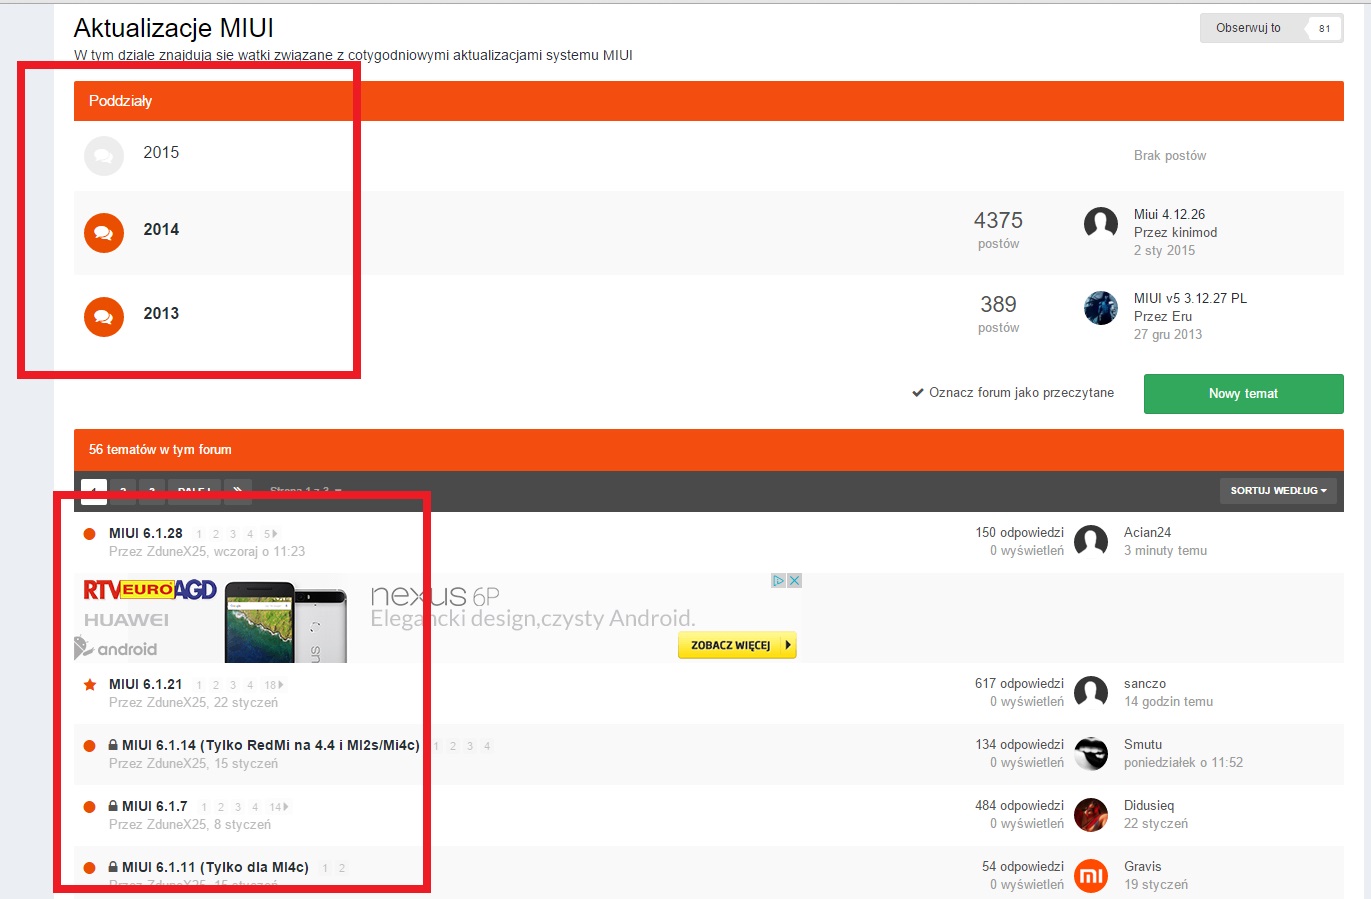
Task: Jump to page 18 of MIUI 6.1.21 topic
Action: pyautogui.click(x=272, y=685)
